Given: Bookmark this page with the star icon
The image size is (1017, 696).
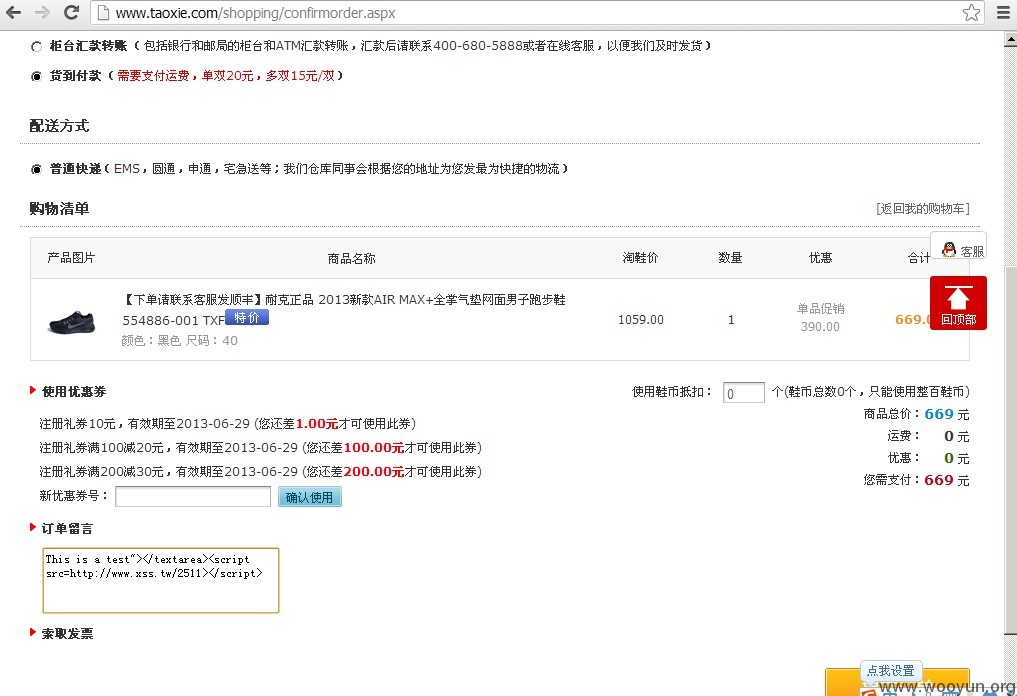Looking at the screenshot, I should pos(971,12).
